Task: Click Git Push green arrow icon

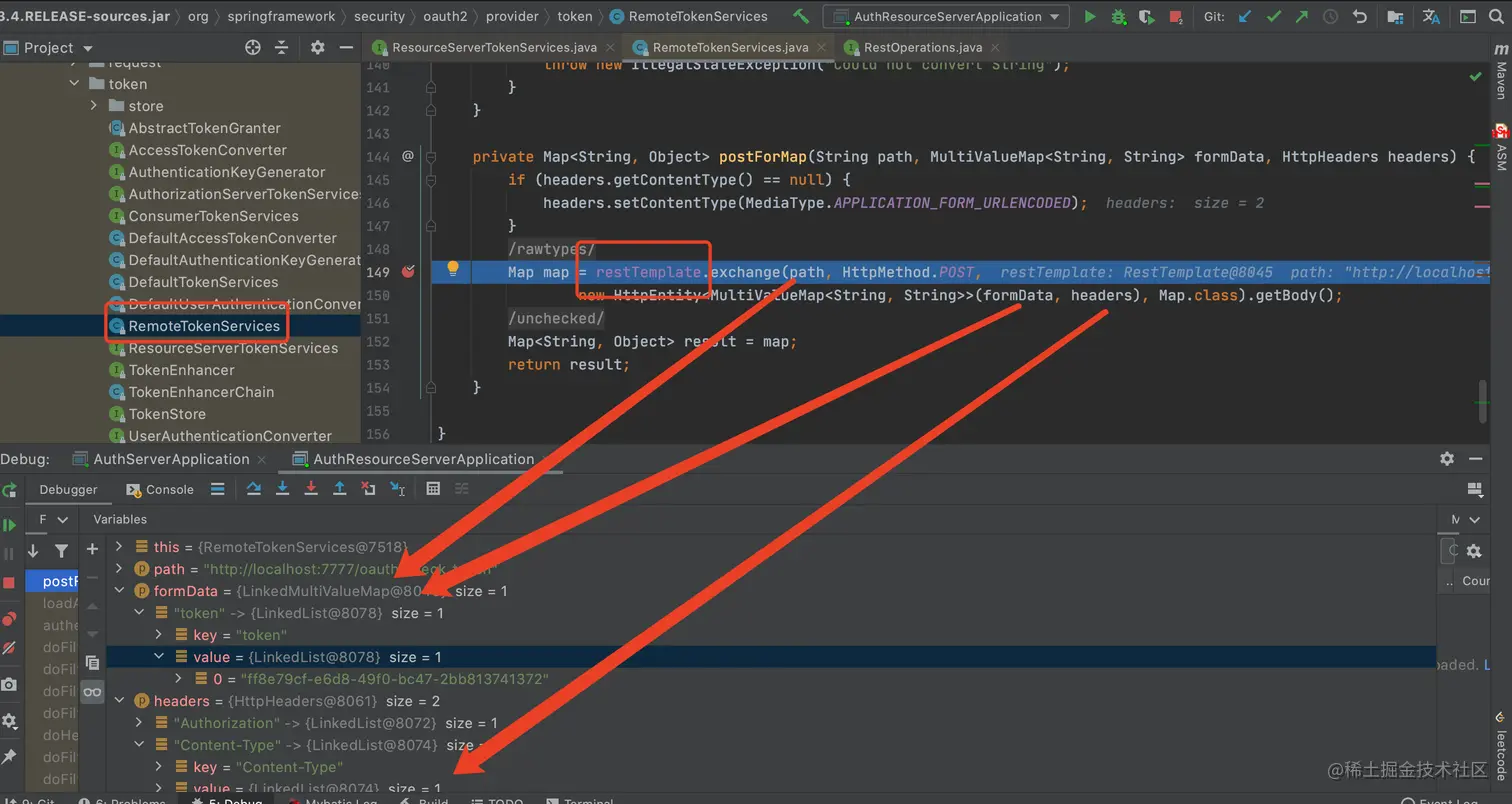Action: [1301, 16]
